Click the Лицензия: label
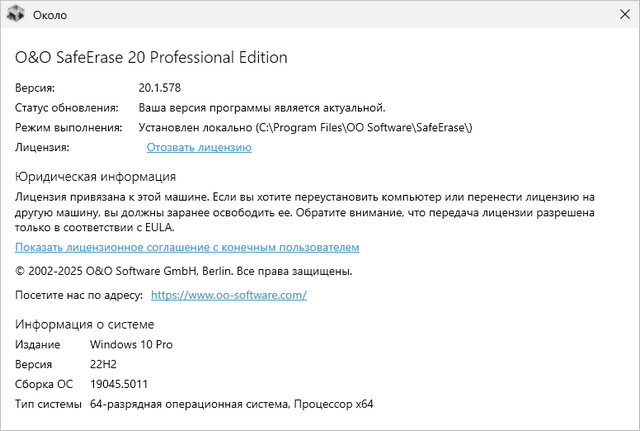Image resolution: width=640 pixels, height=431 pixels. click(x=42, y=147)
